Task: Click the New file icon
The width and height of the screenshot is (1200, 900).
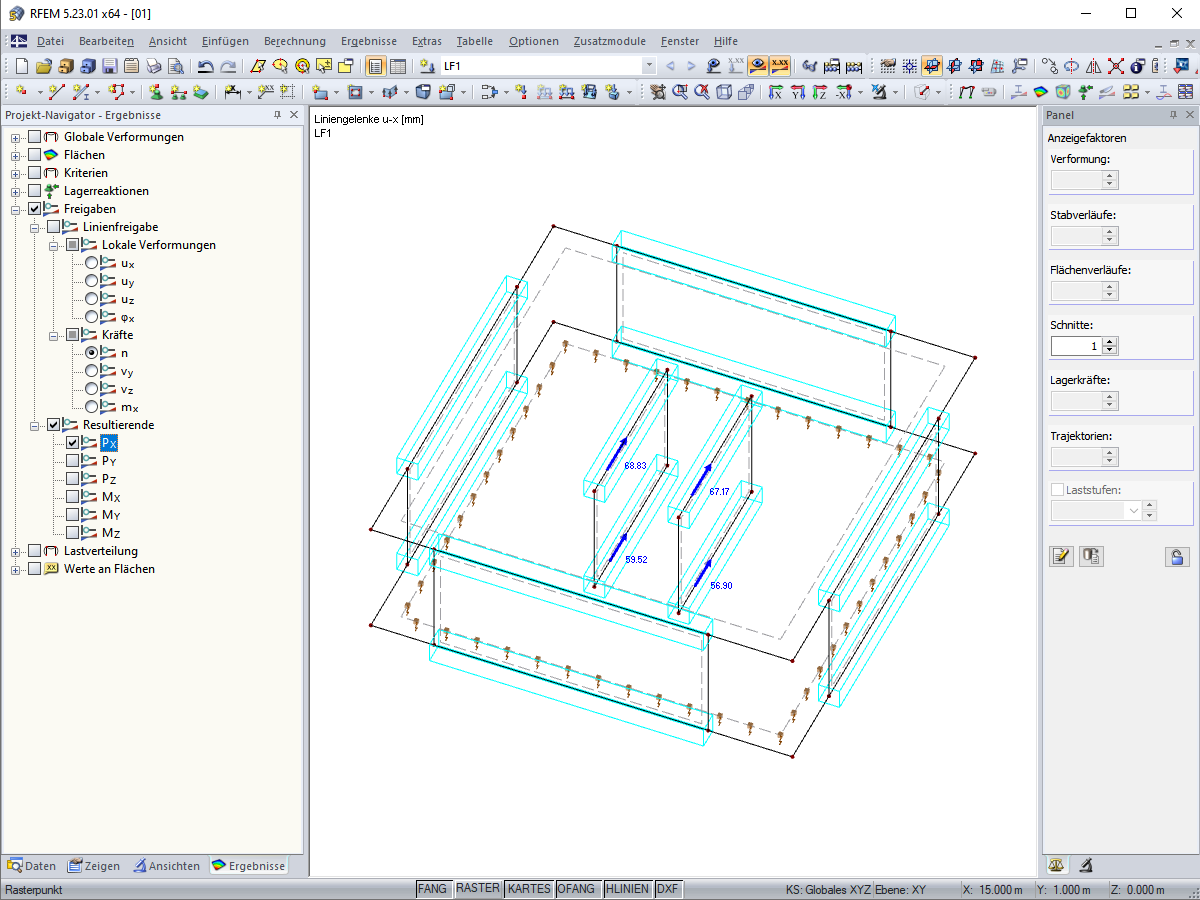Action: coord(21,66)
